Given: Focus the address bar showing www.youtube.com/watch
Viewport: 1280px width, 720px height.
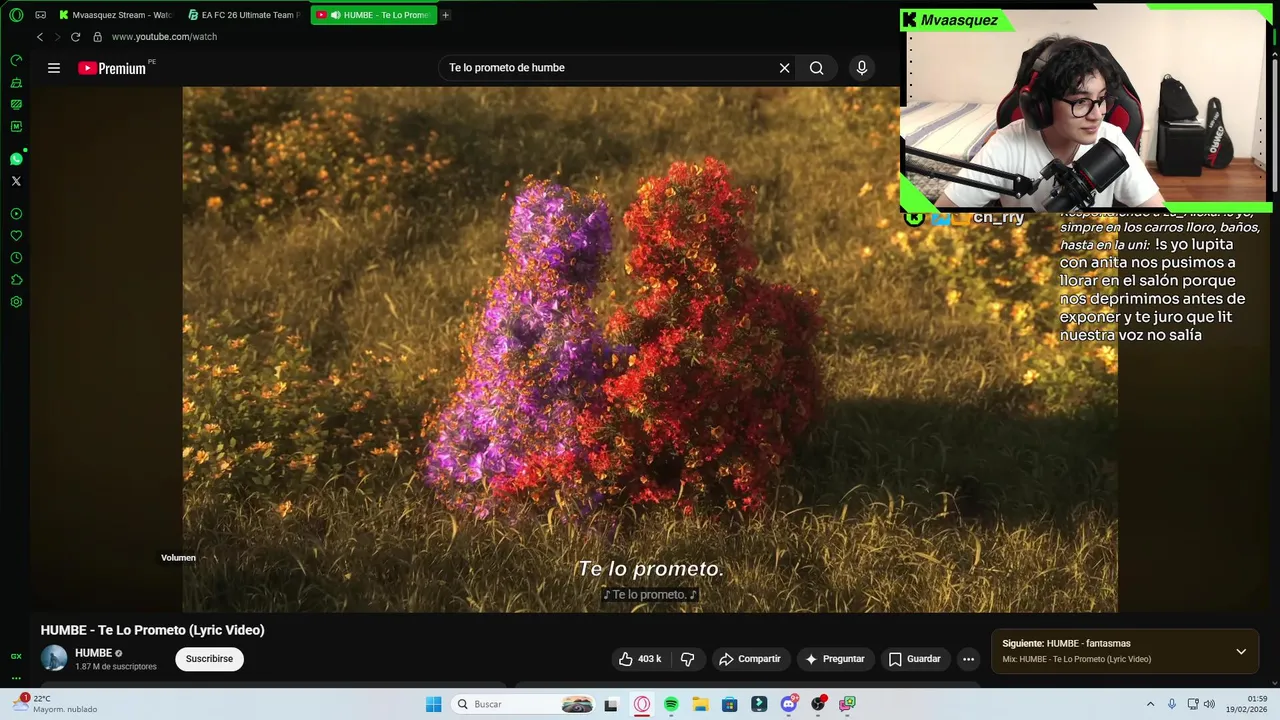Looking at the screenshot, I should [x=164, y=37].
